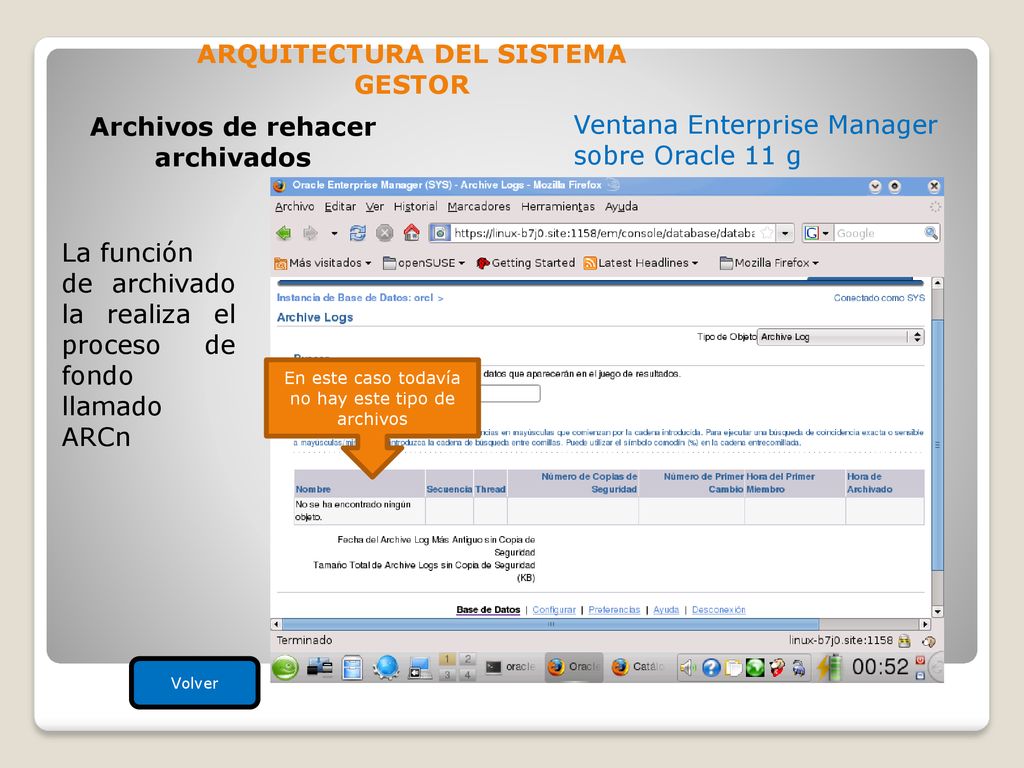Expand the Latest Headlines feed bookmark

[641, 263]
